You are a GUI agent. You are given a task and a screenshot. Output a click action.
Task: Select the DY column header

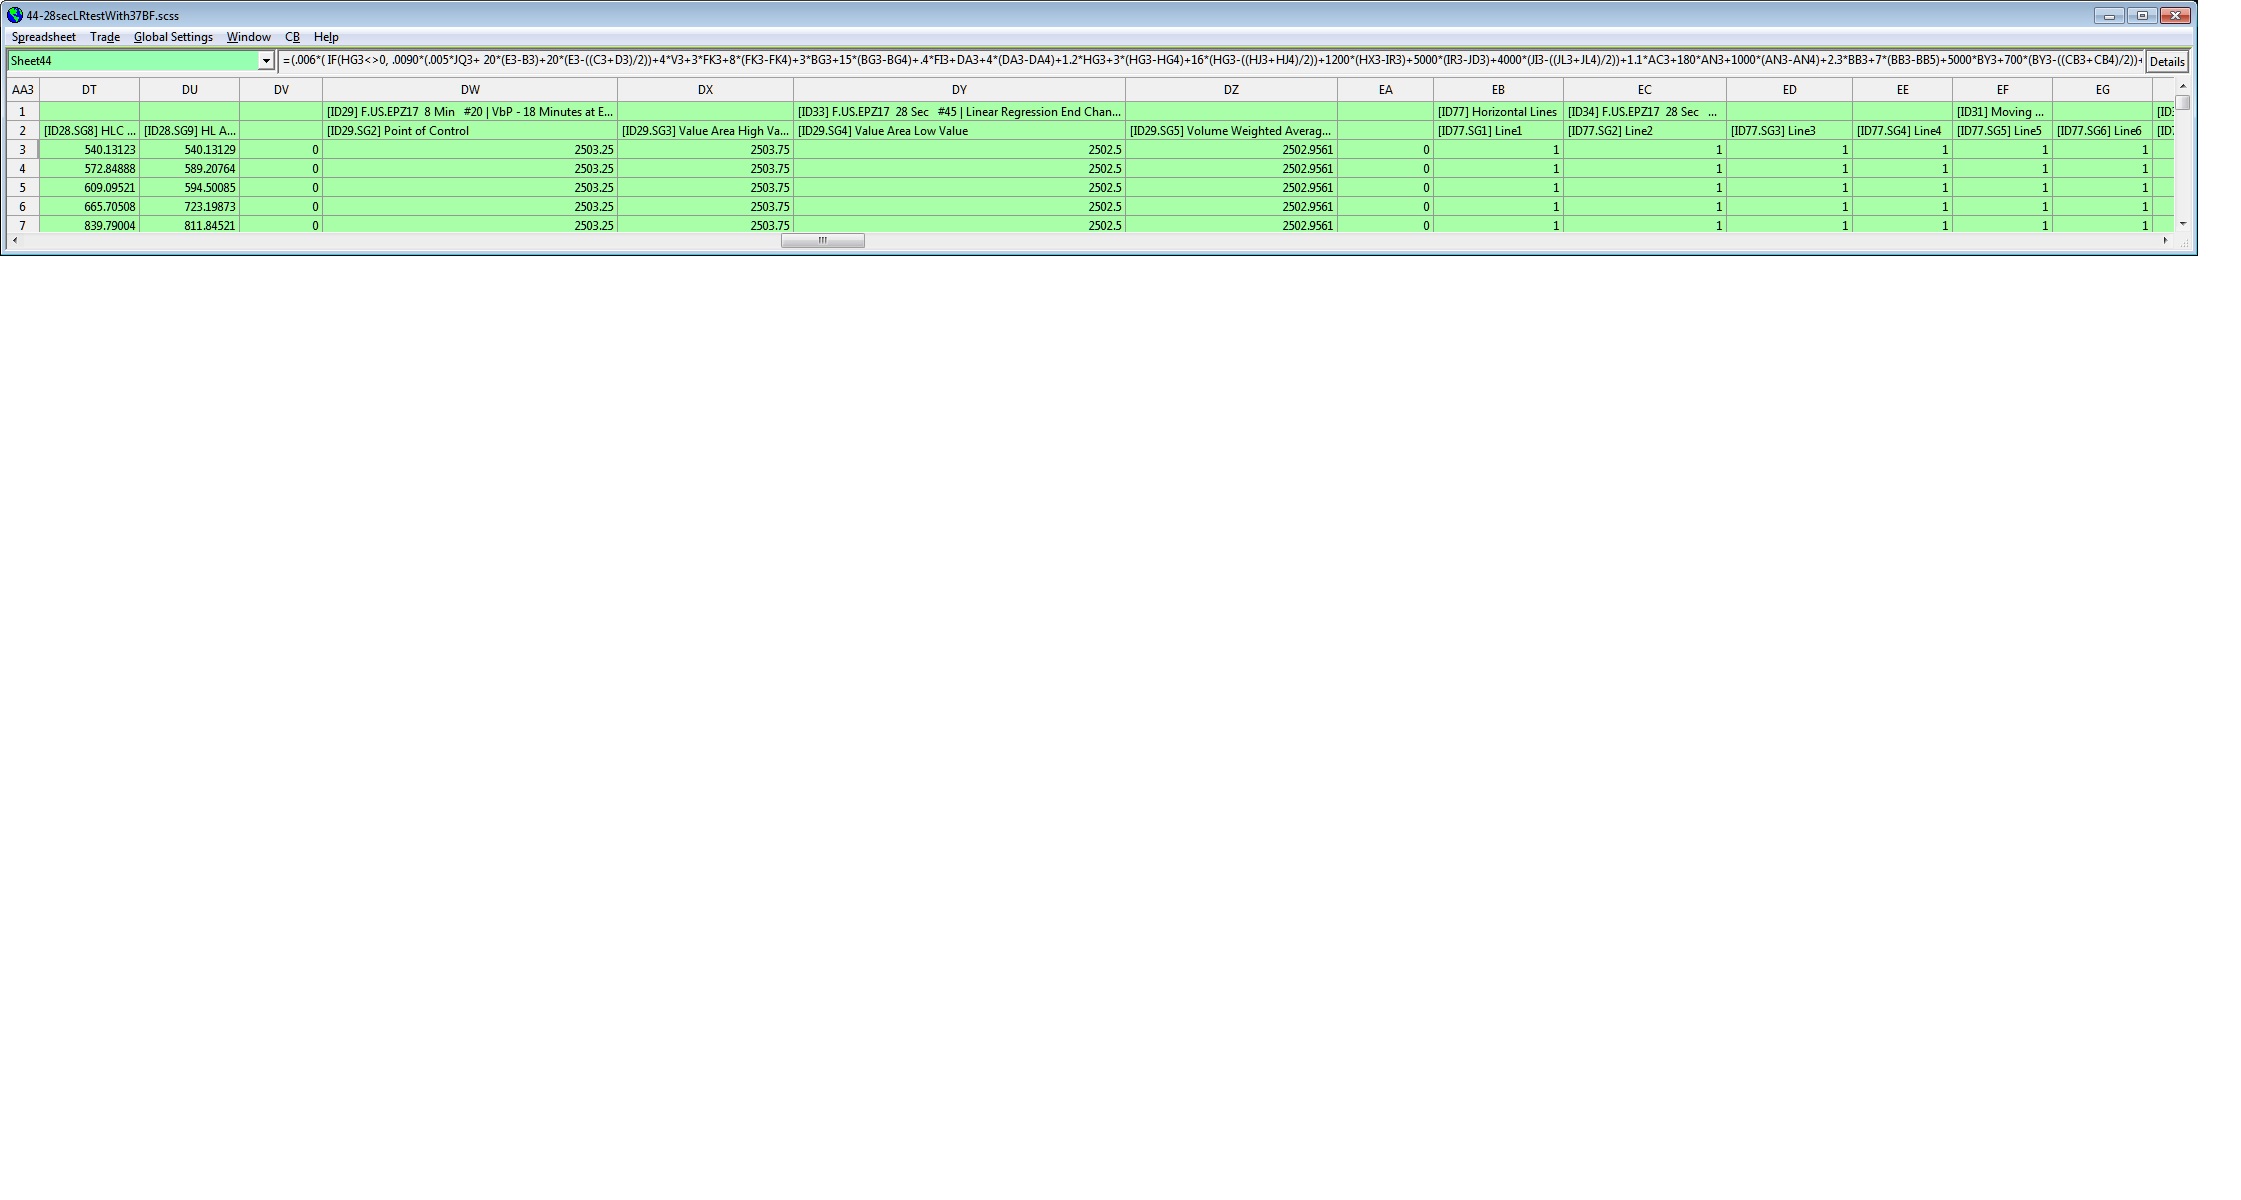(958, 90)
